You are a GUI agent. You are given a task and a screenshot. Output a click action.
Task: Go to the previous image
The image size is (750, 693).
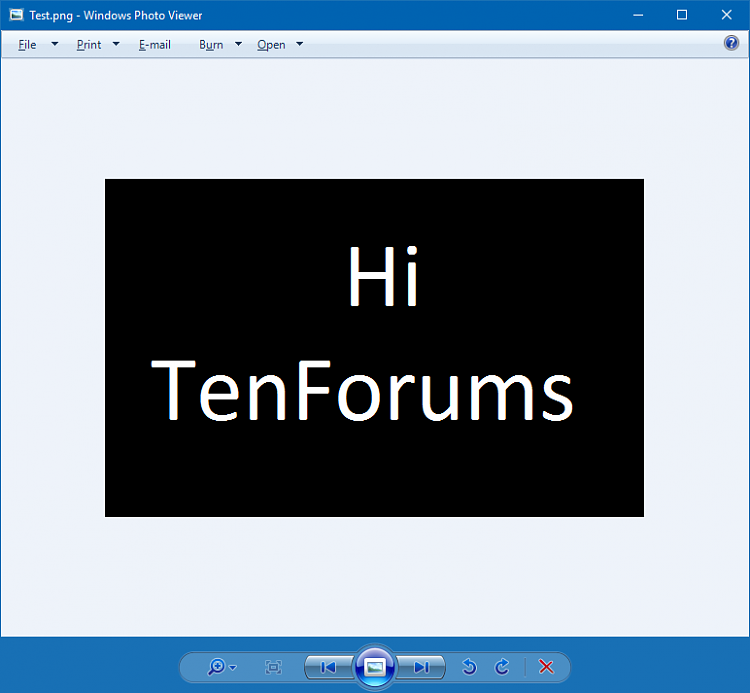point(328,667)
